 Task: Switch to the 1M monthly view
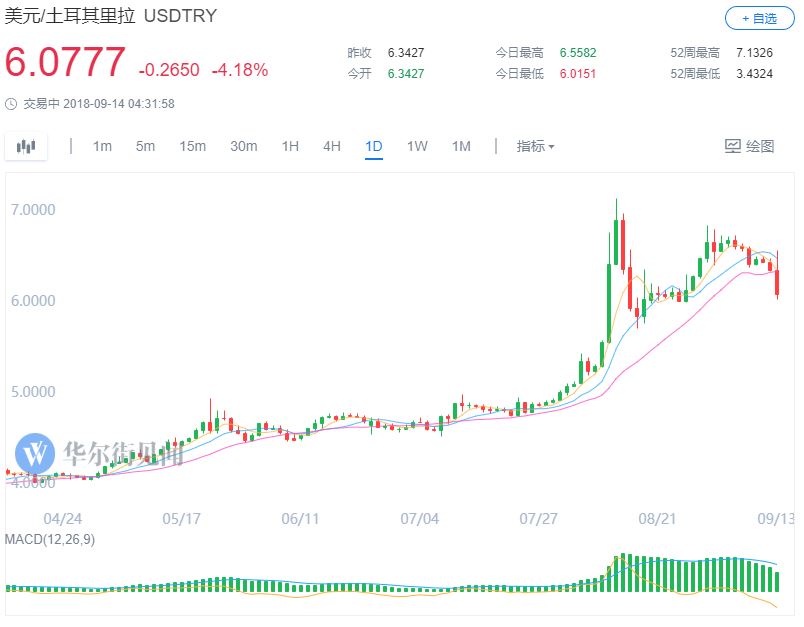pos(461,146)
